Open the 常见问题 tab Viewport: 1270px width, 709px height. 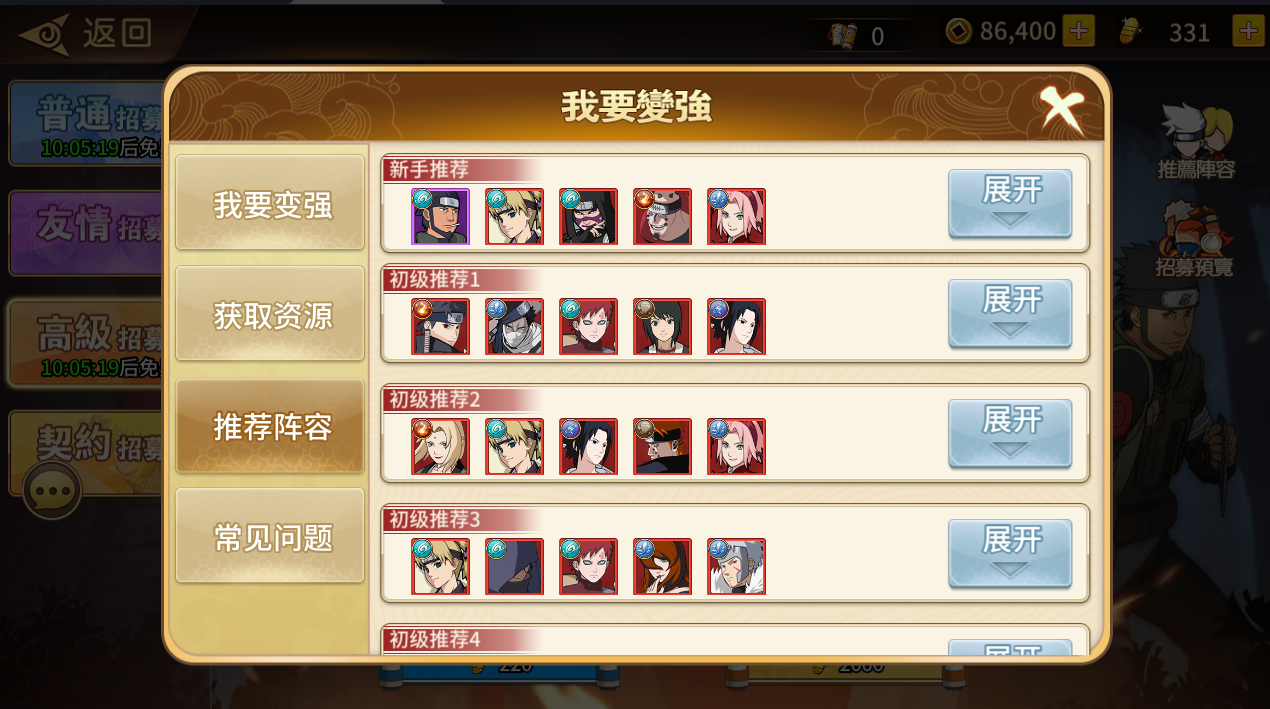point(270,536)
